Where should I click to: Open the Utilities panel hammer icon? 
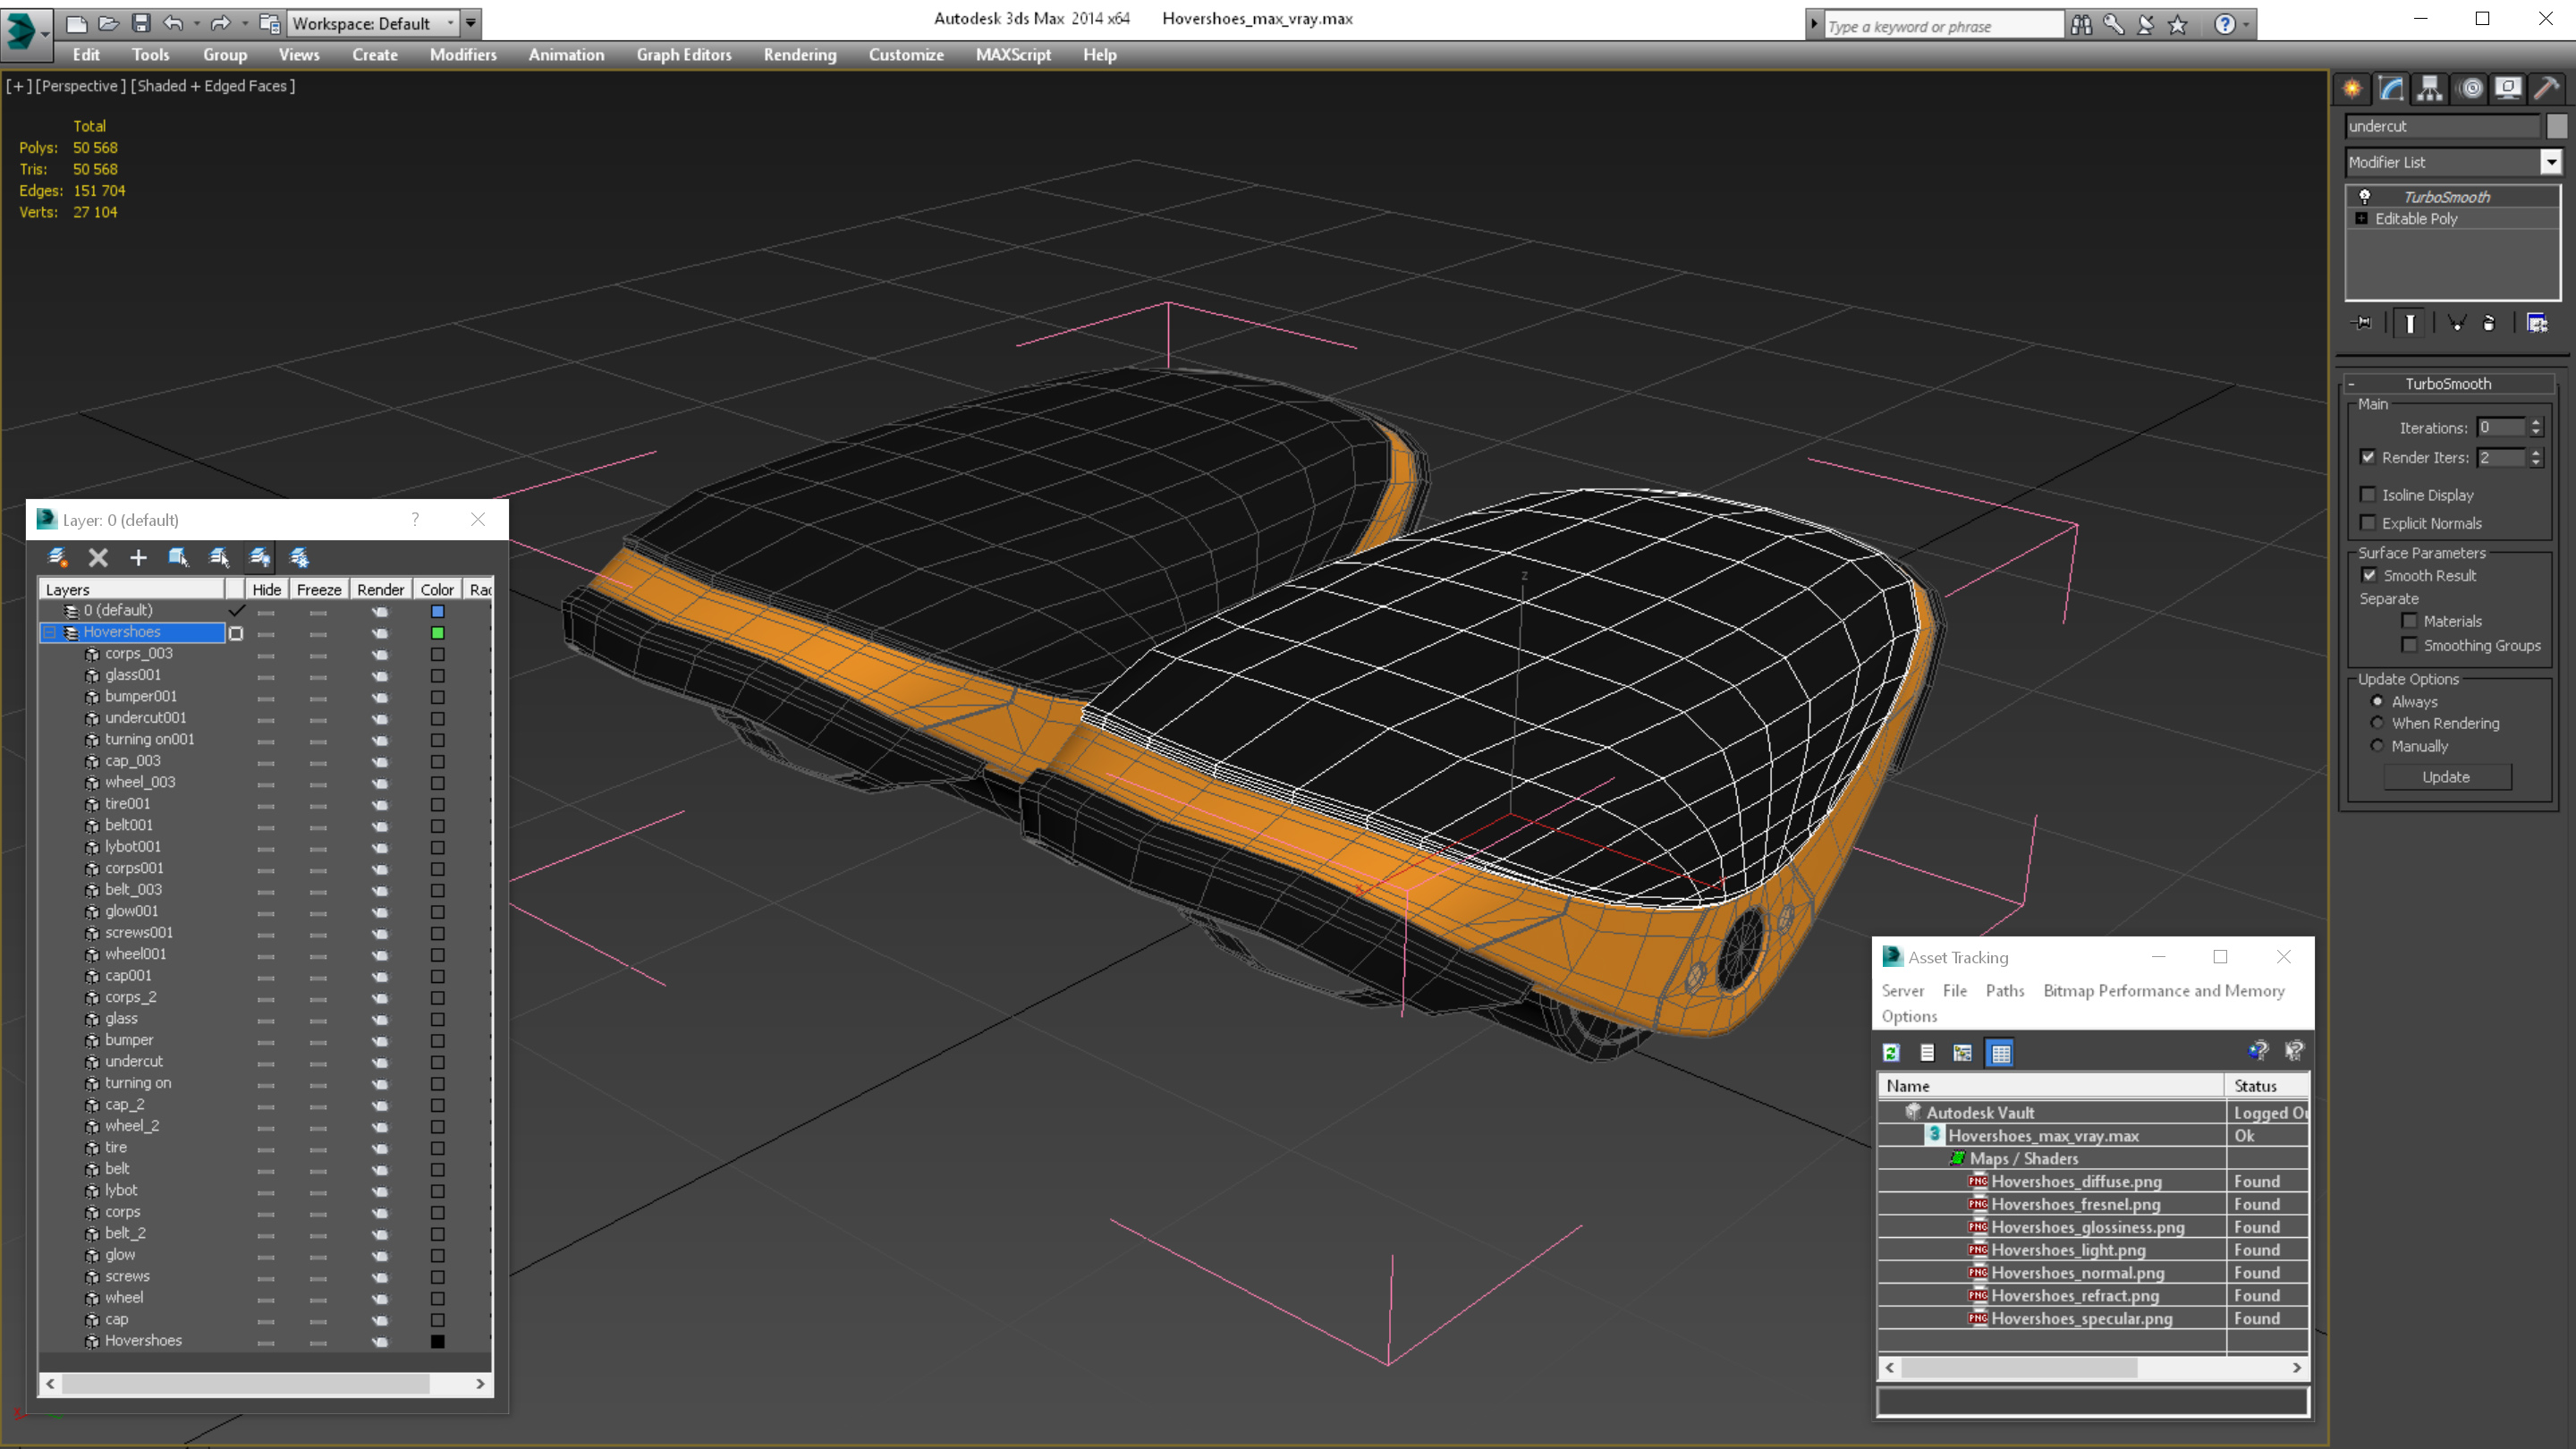click(x=2546, y=88)
